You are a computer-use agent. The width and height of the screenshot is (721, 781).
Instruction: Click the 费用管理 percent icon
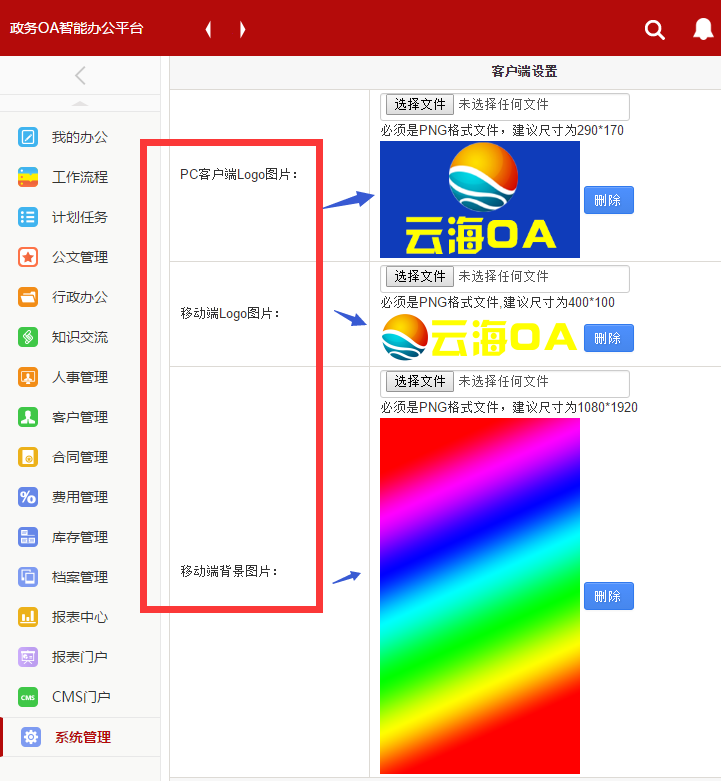click(x=28, y=497)
